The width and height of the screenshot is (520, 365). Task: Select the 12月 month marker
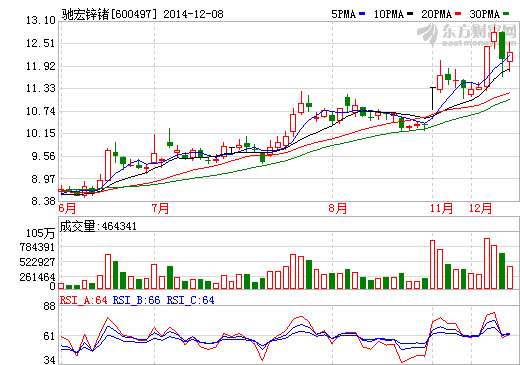pyautogui.click(x=480, y=209)
